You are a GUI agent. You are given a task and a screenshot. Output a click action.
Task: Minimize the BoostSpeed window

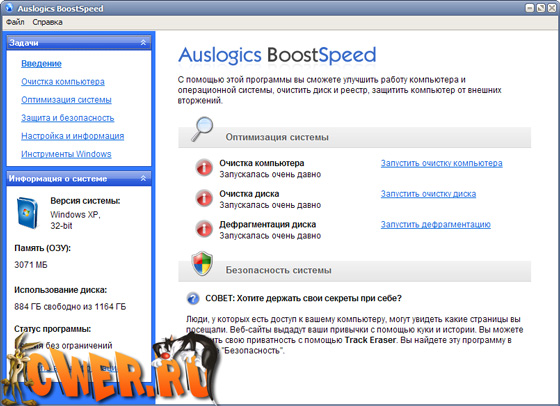tap(530, 8)
